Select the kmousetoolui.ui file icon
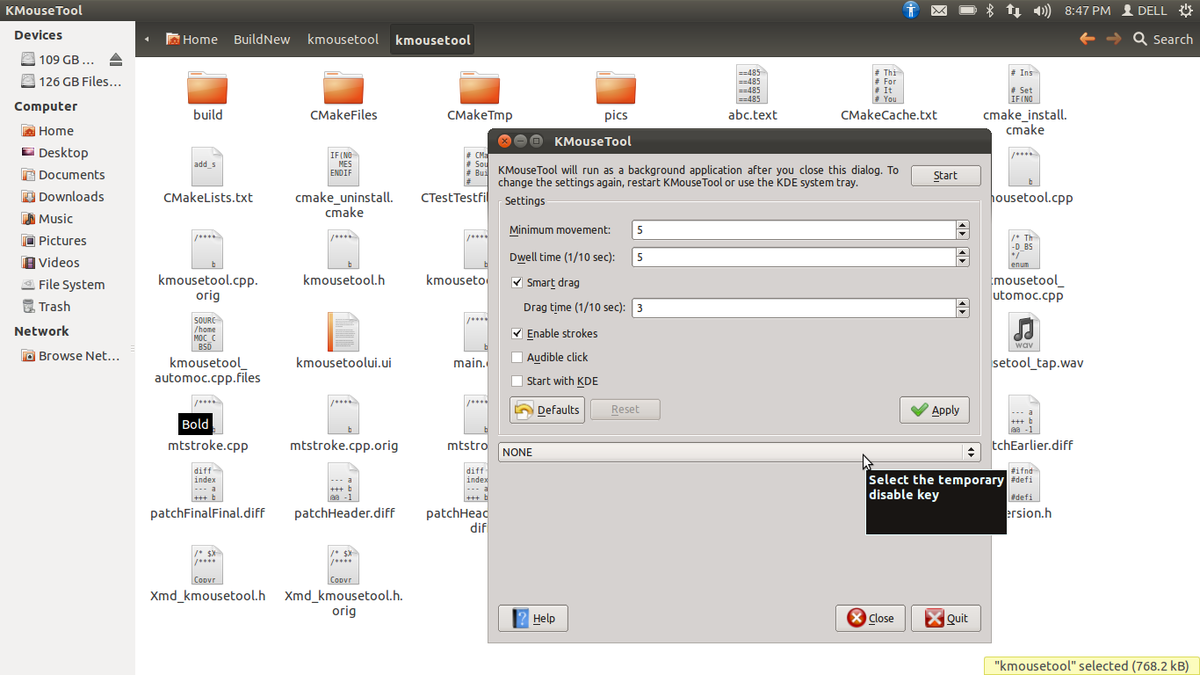 click(x=343, y=333)
